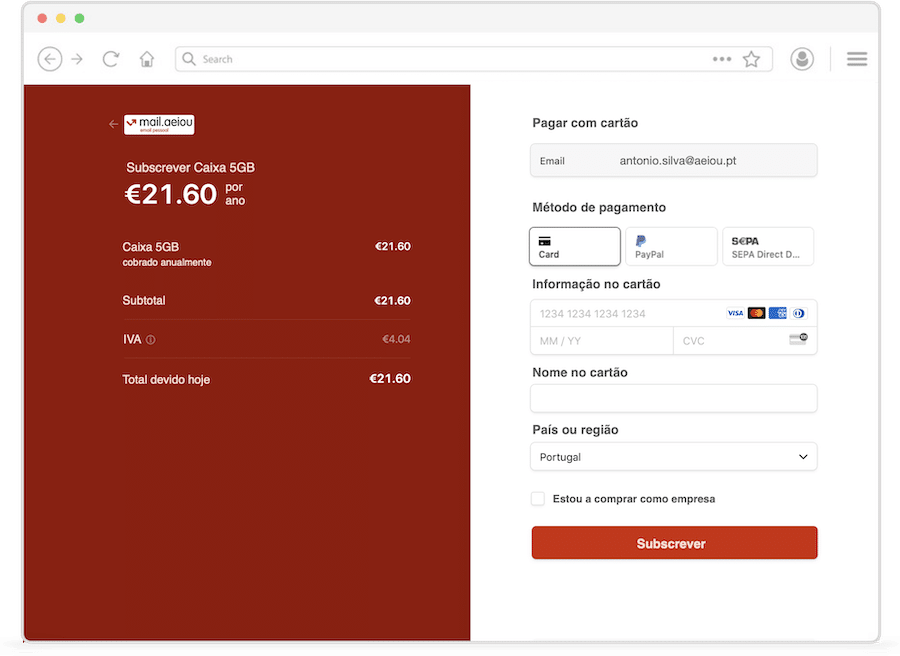This screenshot has height=656, width=900.
Task: Click the MM / YY expiry field
Action: click(601, 341)
